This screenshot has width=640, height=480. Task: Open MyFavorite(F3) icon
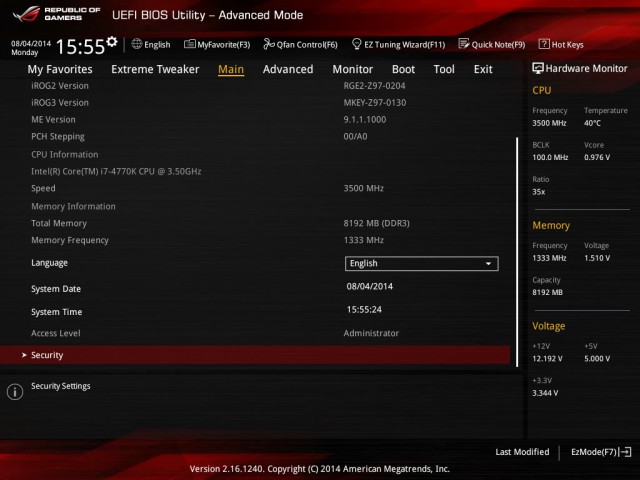[x=189, y=44]
